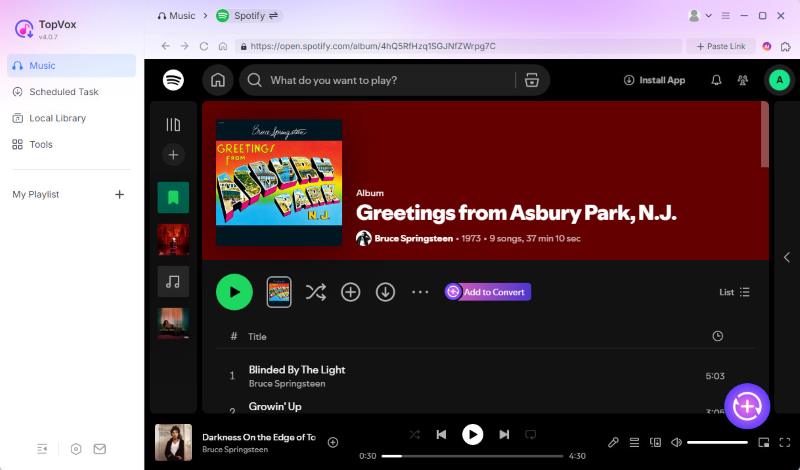Mute using the speaker icon

tap(677, 442)
